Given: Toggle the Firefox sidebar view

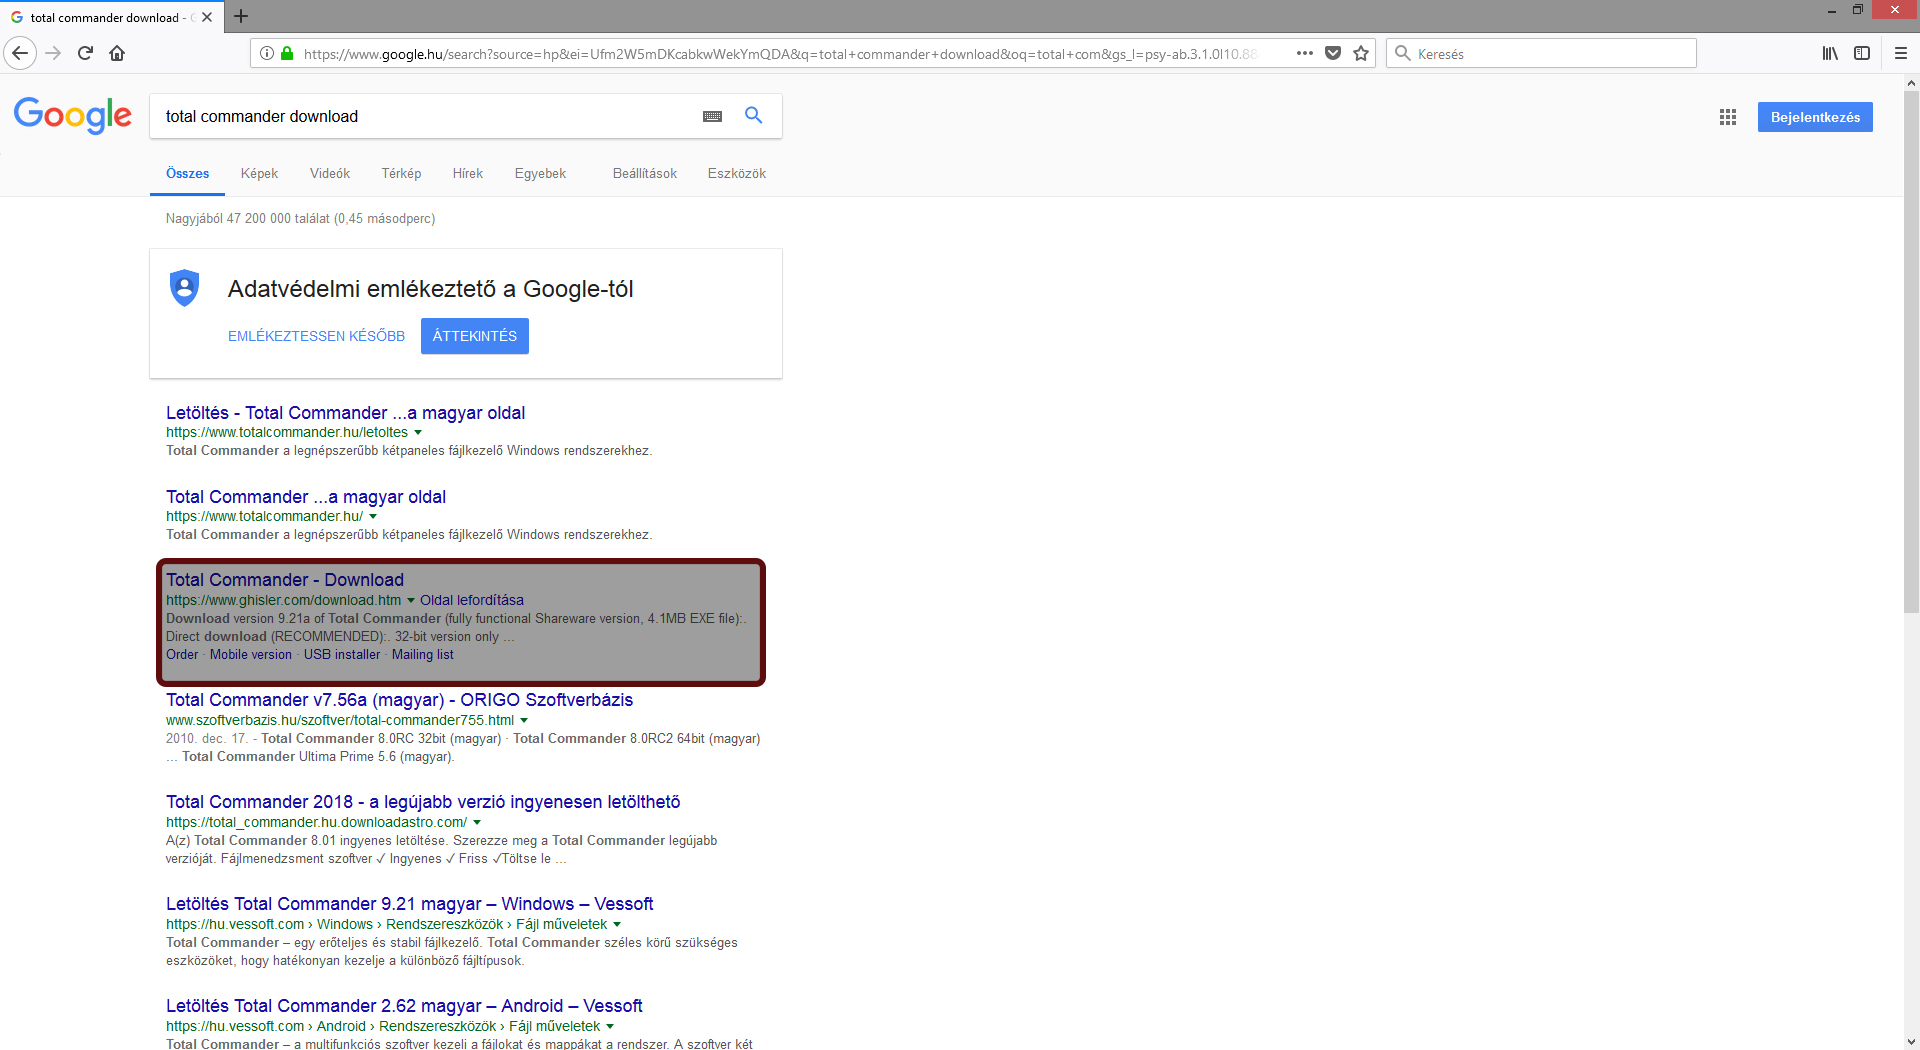Looking at the screenshot, I should (1862, 53).
